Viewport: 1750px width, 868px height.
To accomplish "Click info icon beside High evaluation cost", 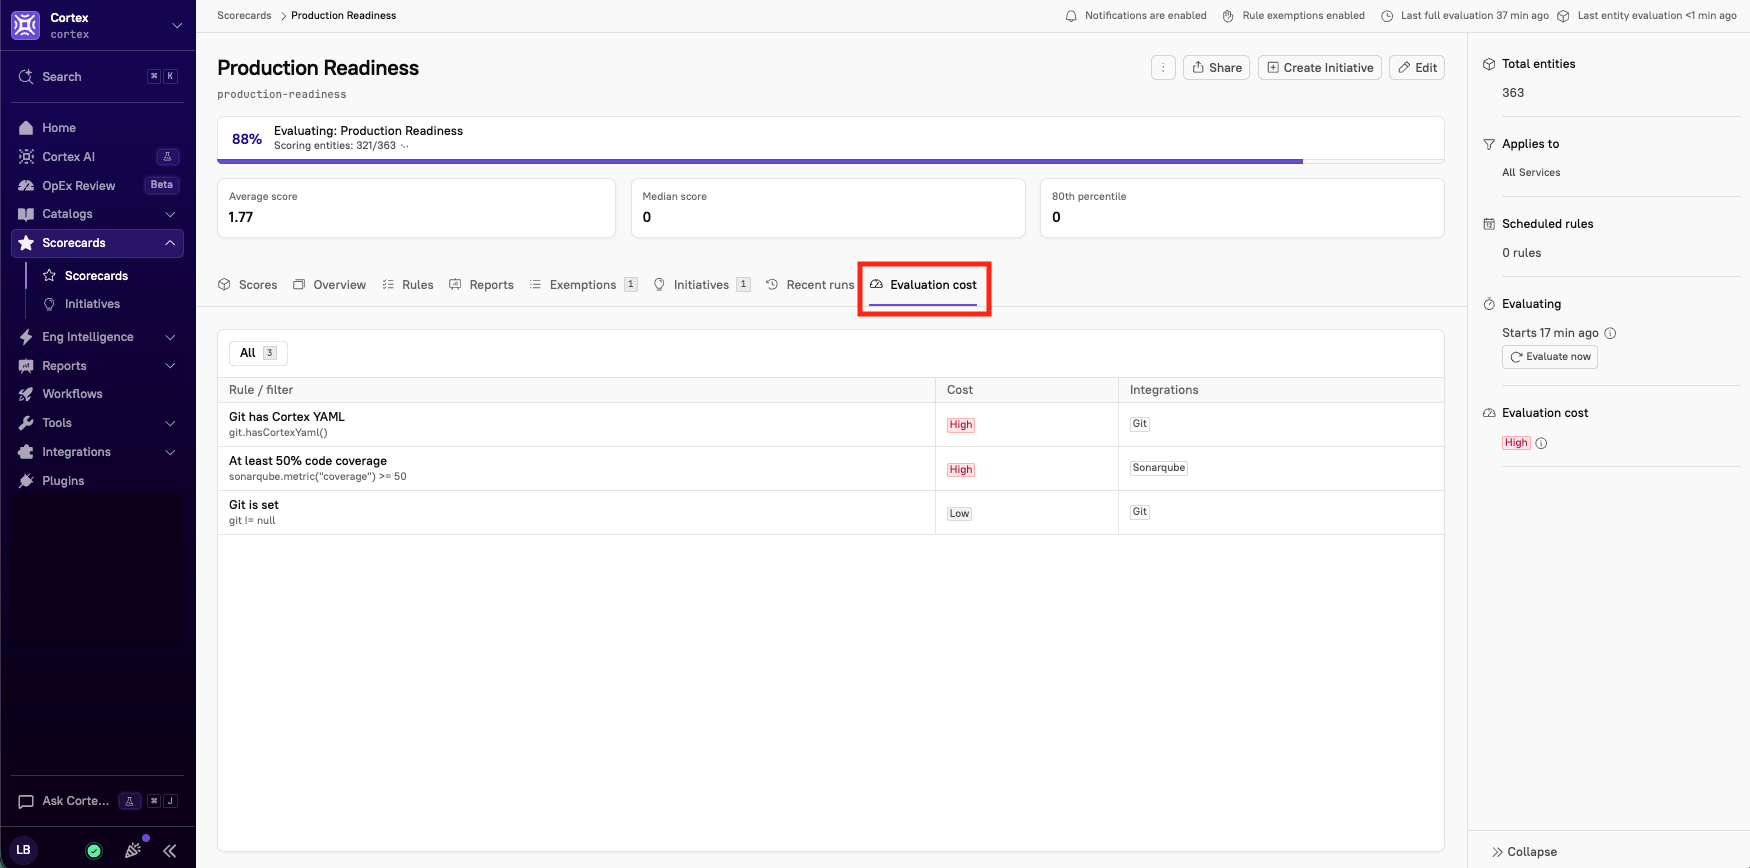I will pos(1541,443).
